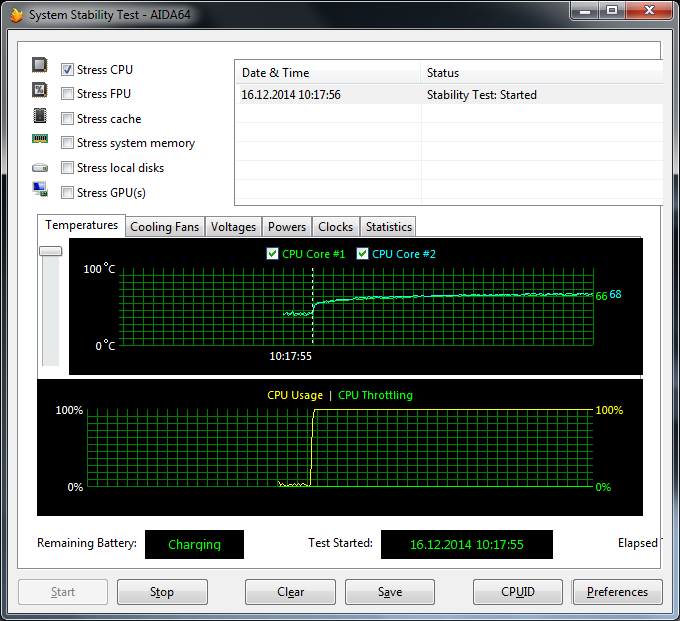The image size is (680, 621).
Task: Click the Remaining Battery label
Action: 87,543
